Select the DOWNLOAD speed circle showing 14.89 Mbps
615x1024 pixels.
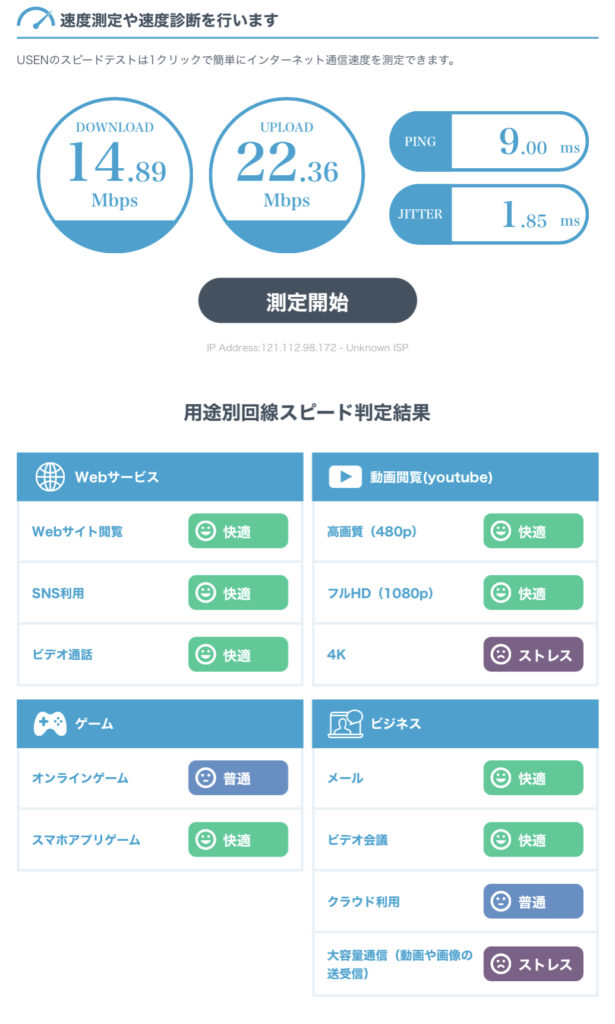tap(113, 172)
